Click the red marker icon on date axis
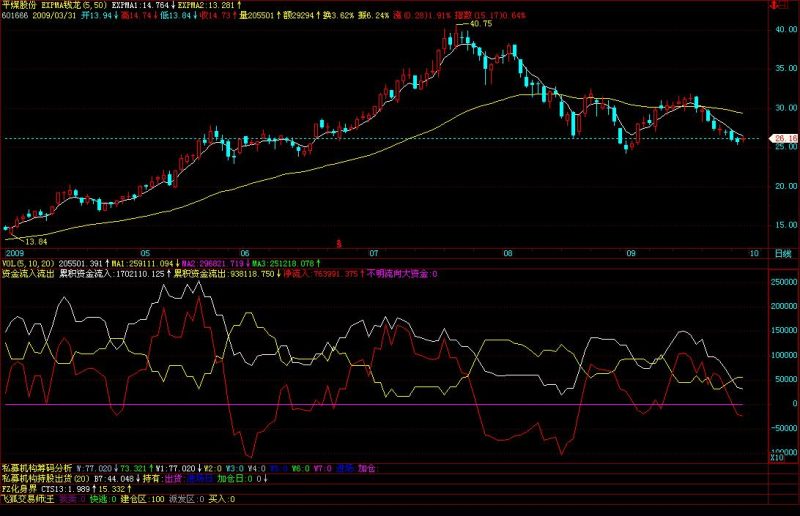800x516 pixels. 338,244
